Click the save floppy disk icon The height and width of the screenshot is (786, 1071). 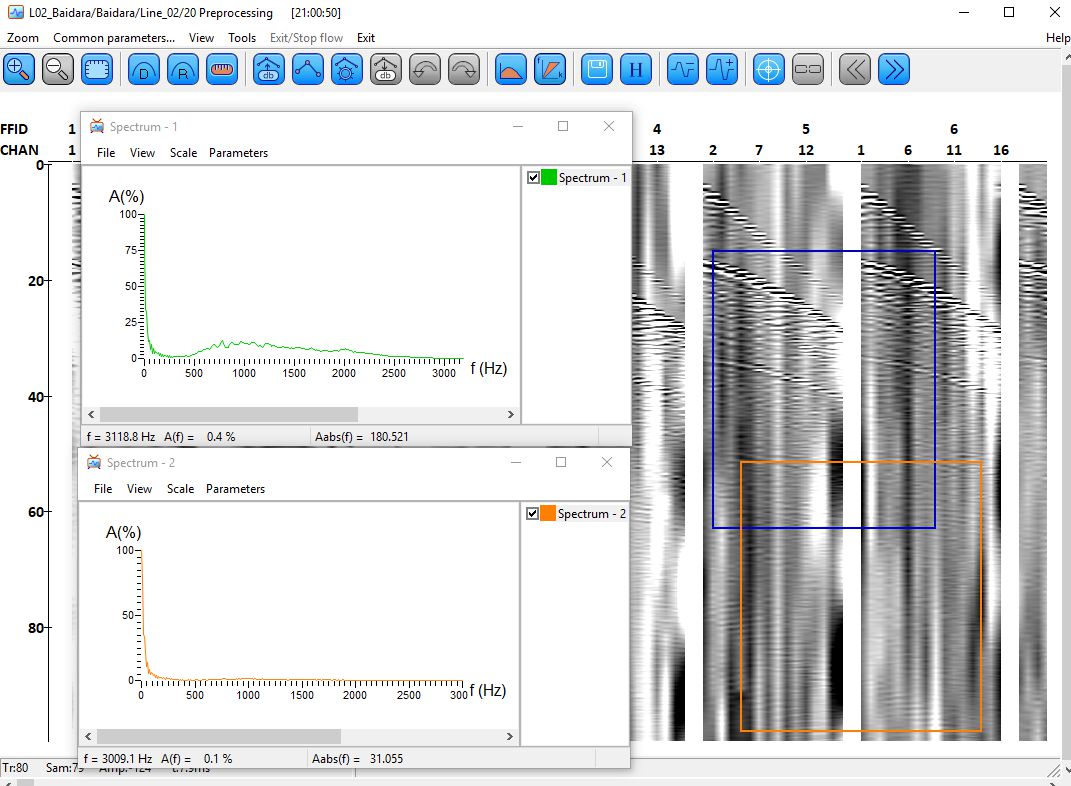coord(597,69)
